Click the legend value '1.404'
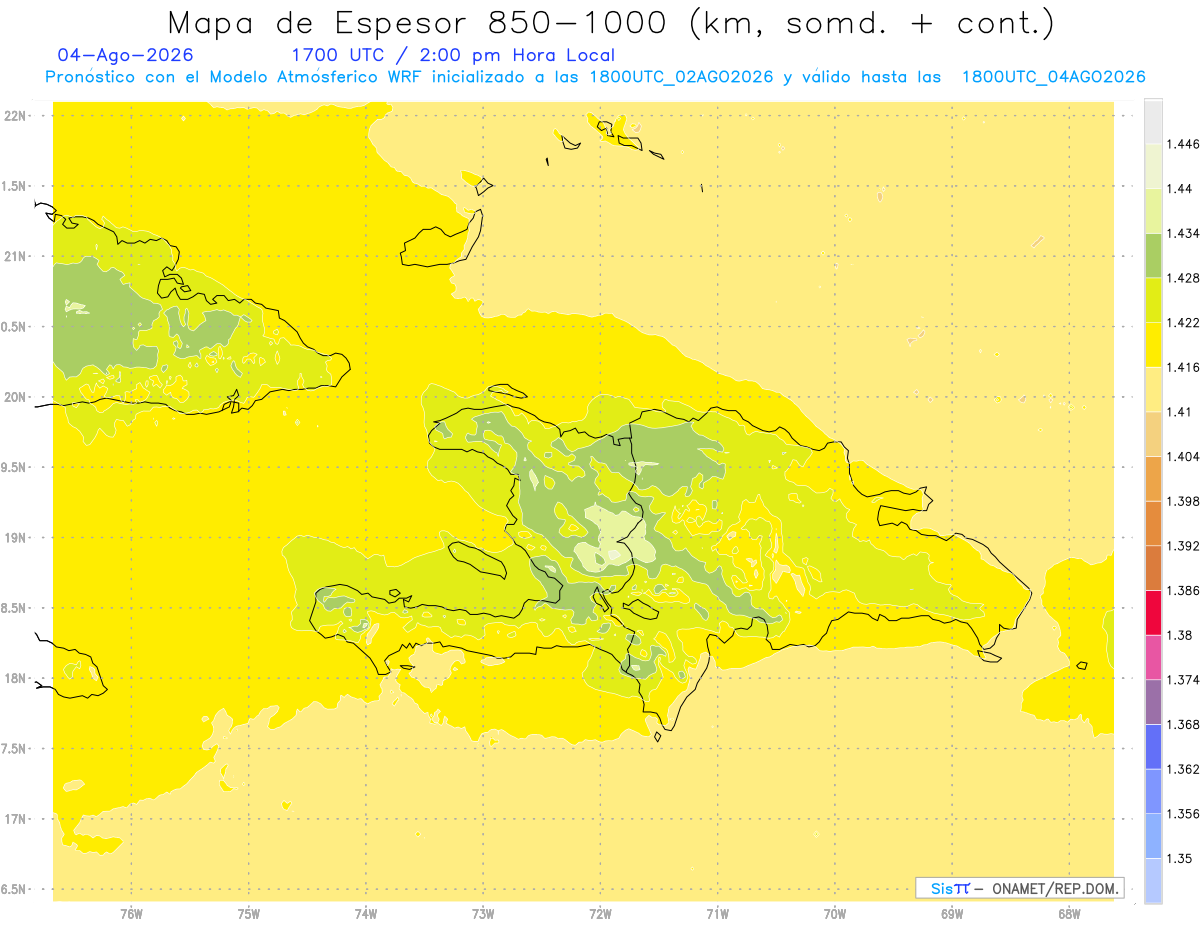 (1183, 456)
